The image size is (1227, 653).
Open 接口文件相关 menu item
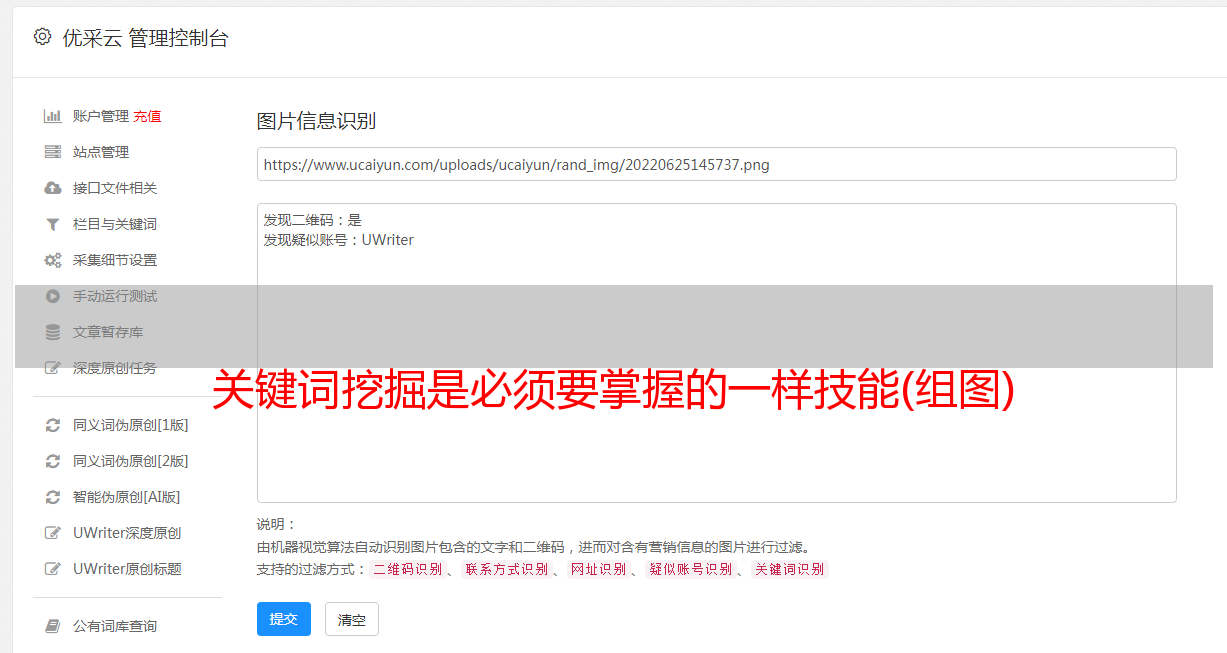click(x=115, y=188)
